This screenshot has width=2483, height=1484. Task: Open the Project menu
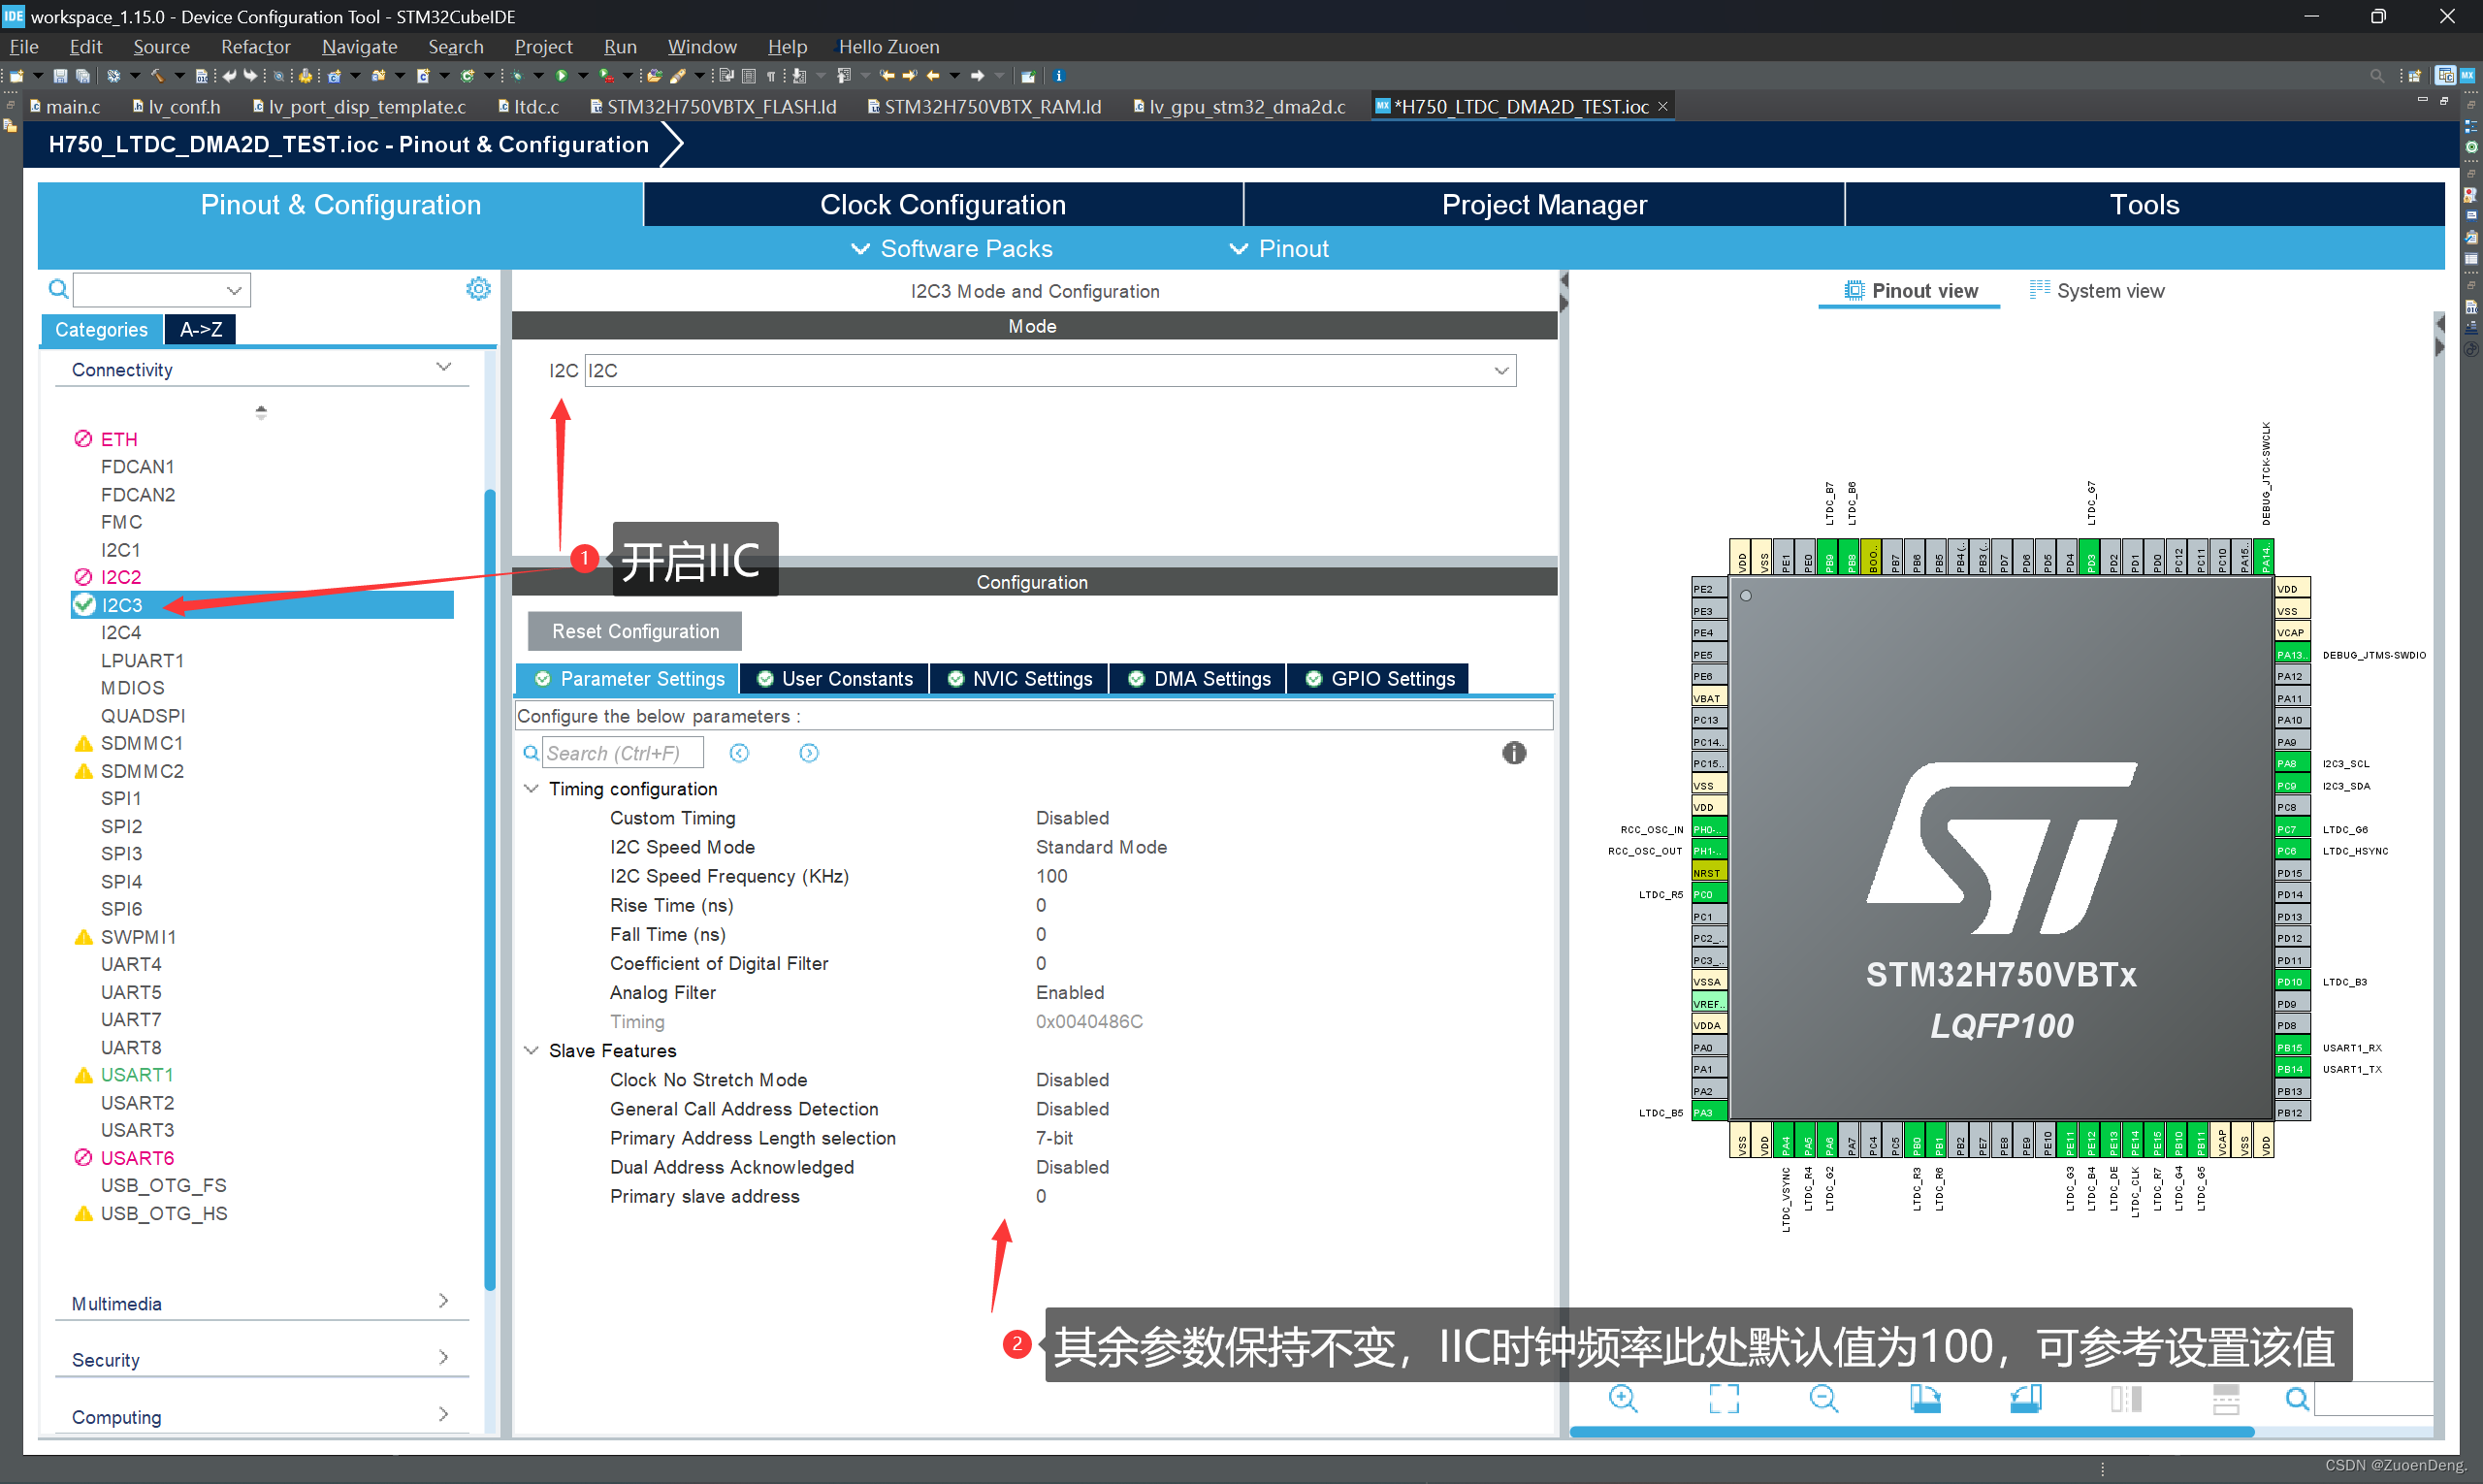(543, 47)
